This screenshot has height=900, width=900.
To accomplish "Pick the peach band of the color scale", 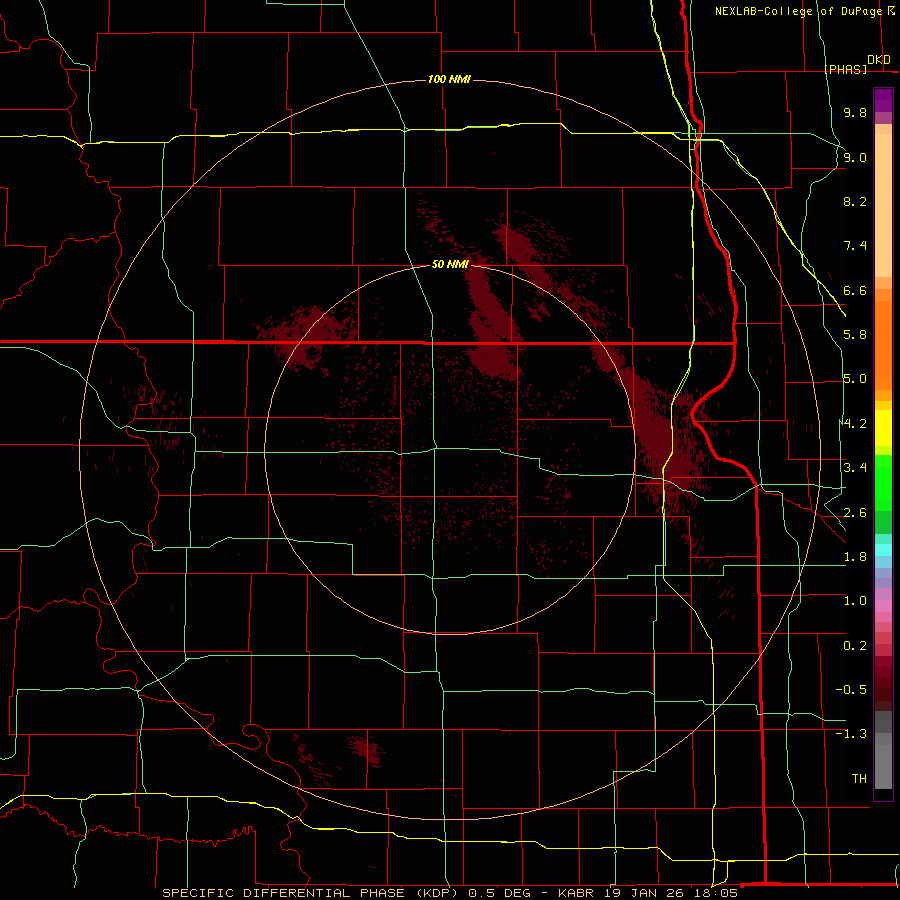I will 883,207.
